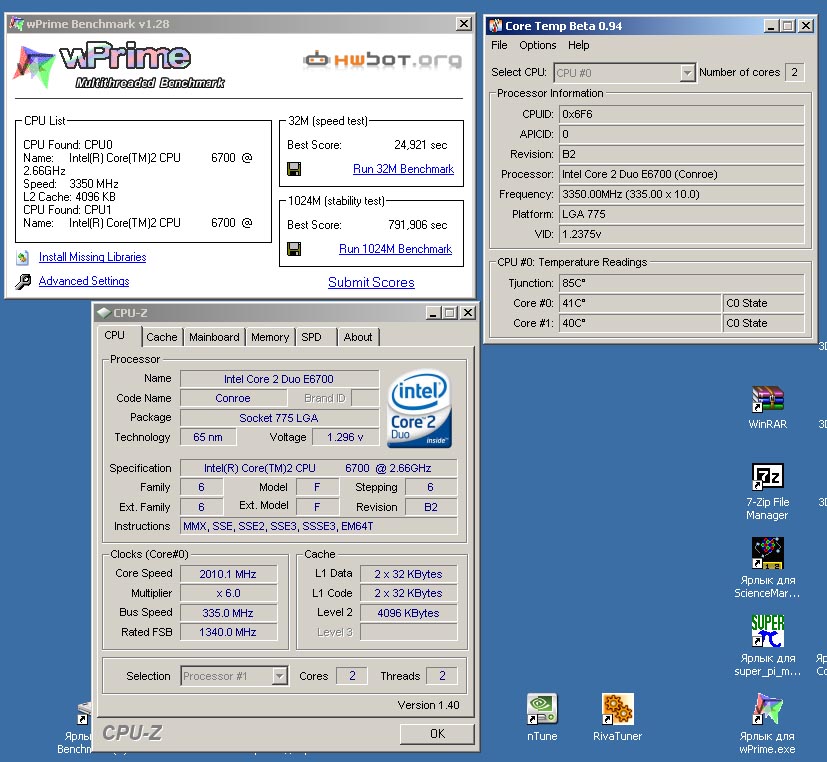Switch to the About tab in CPU-Z
Screen dimensions: 827x762
(358, 337)
